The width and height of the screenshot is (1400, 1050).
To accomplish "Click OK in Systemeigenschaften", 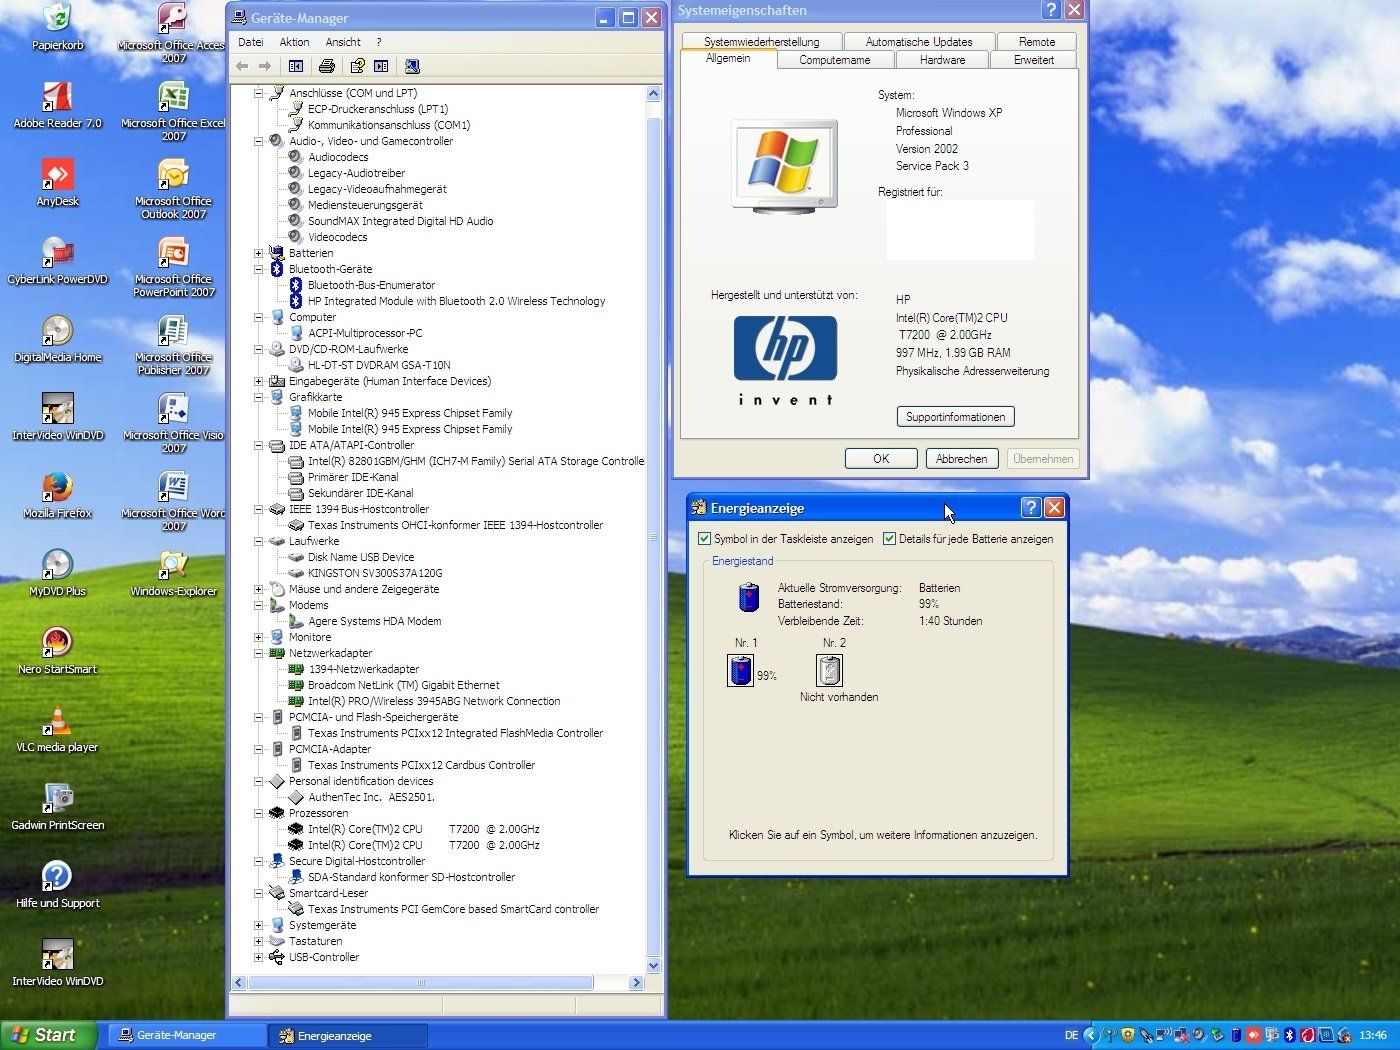I will [881, 459].
